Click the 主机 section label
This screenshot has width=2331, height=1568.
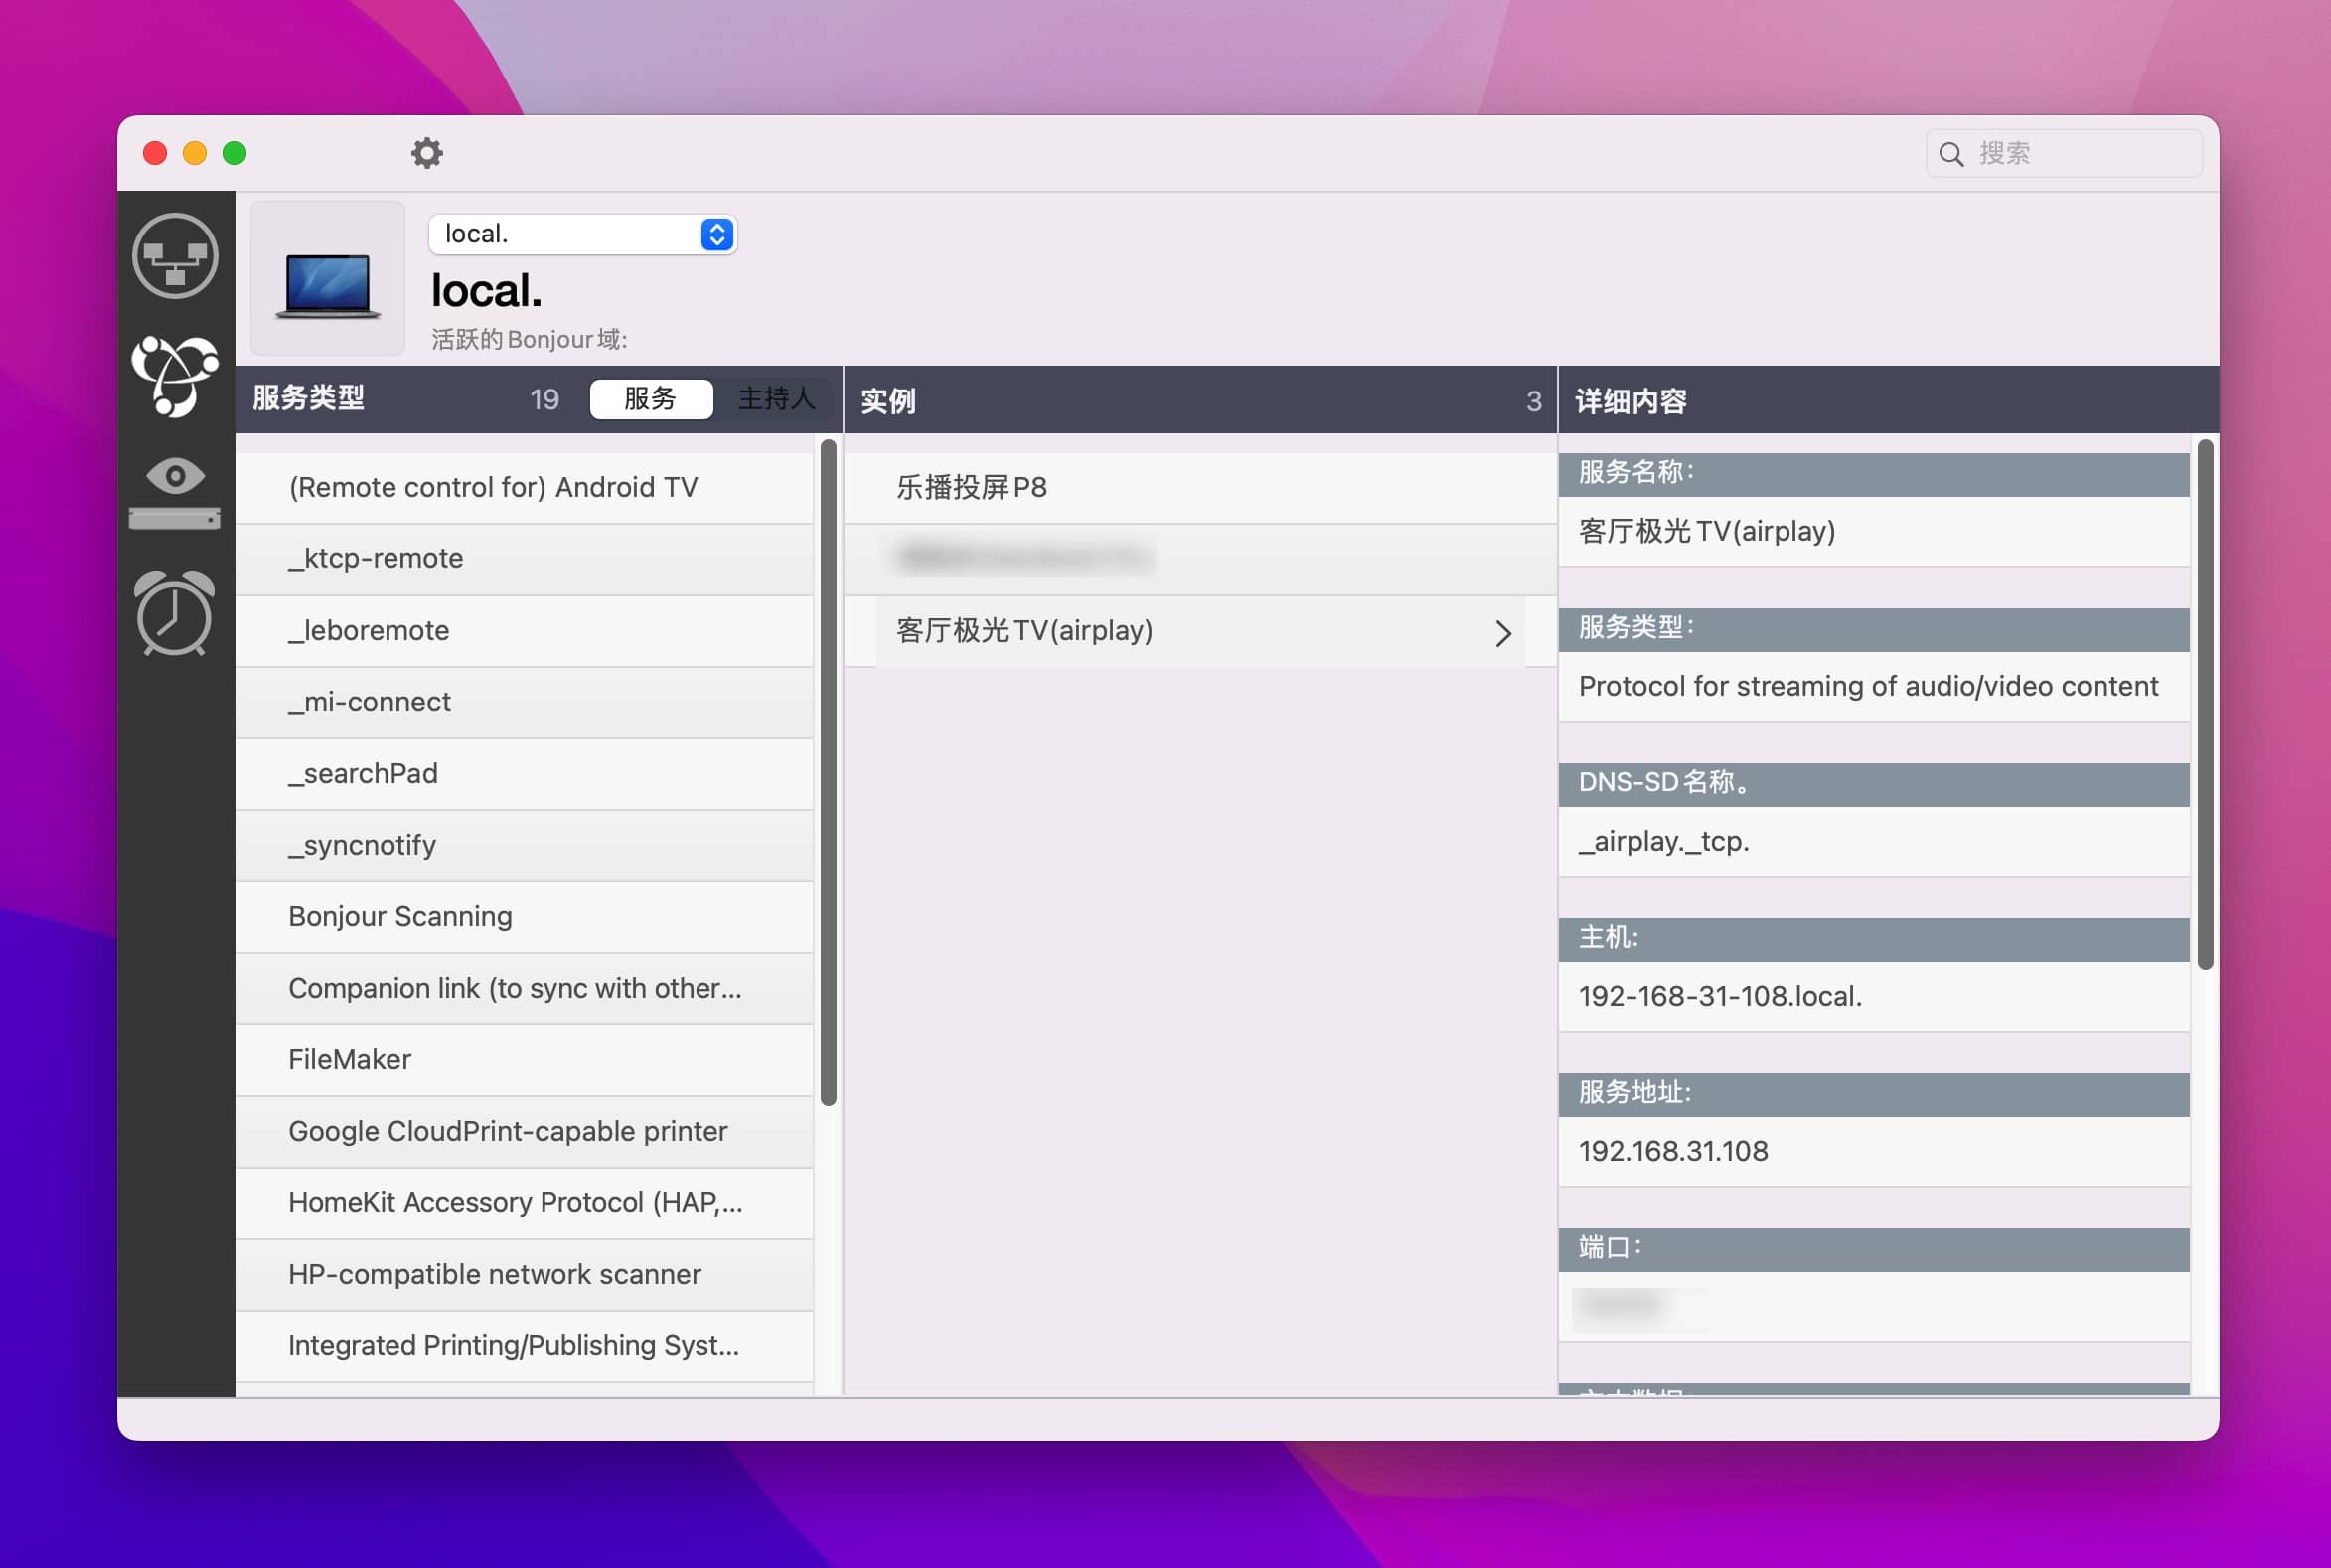pyautogui.click(x=1609, y=937)
